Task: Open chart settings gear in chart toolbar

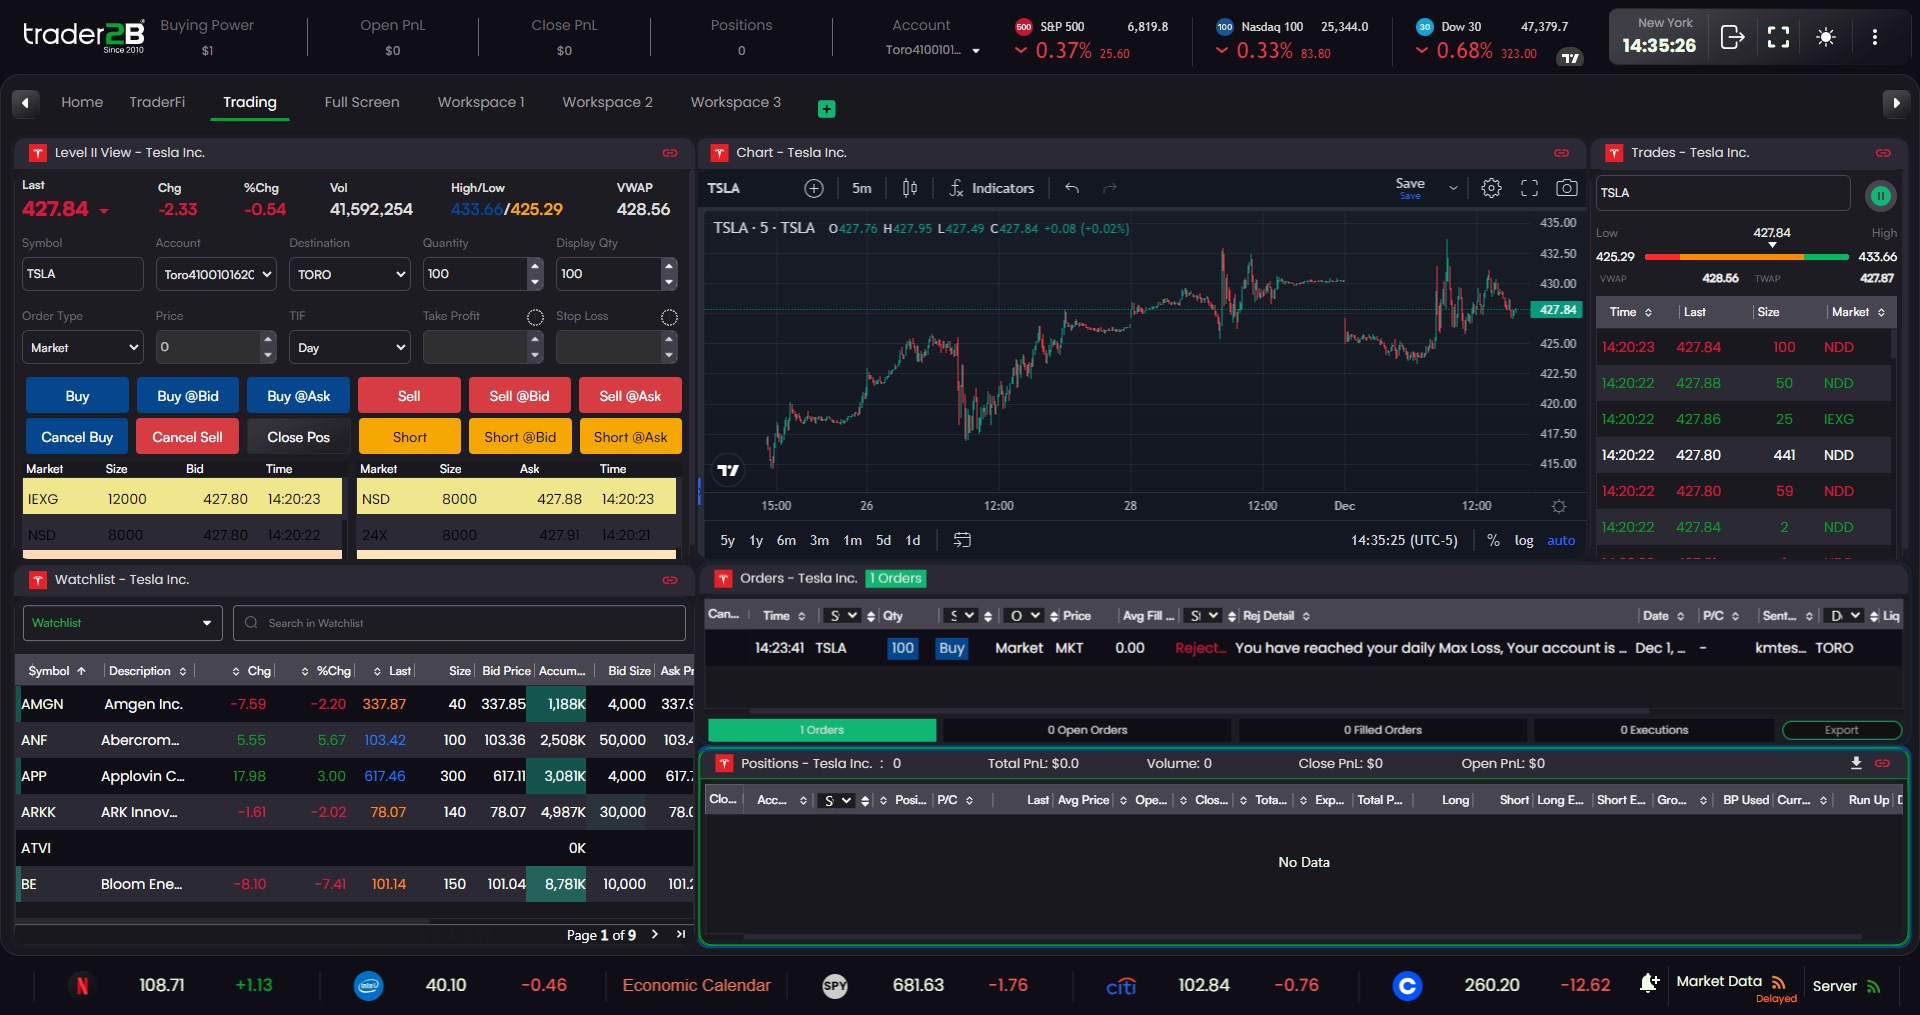Action: [1491, 188]
